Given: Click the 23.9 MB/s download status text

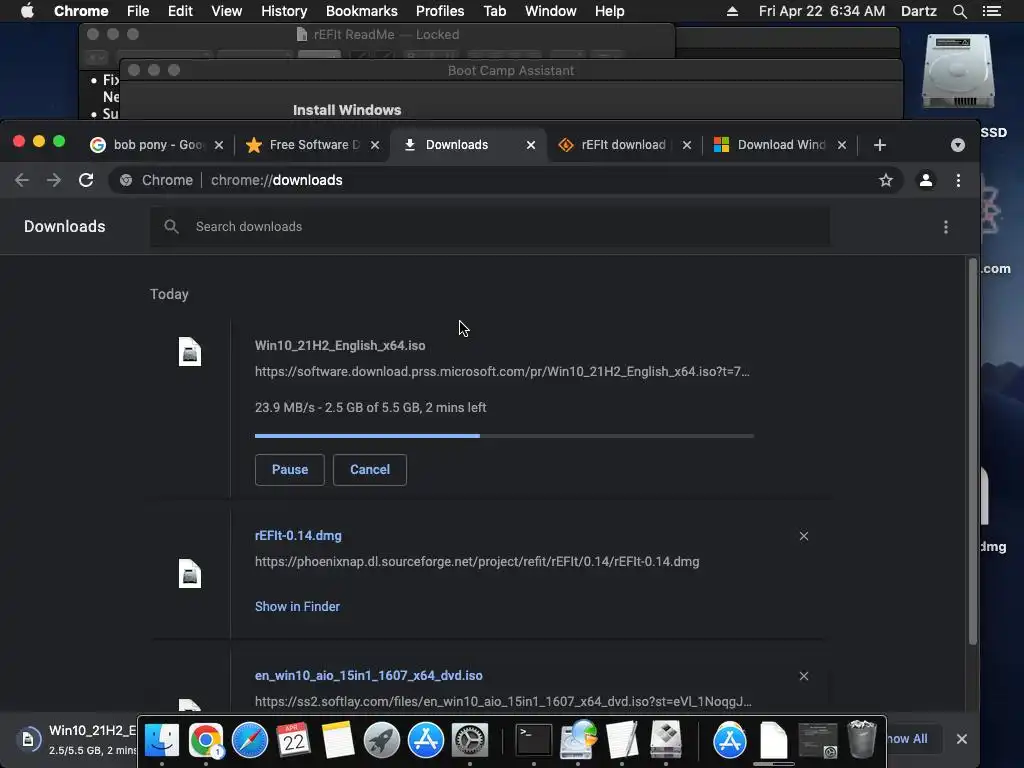Looking at the screenshot, I should tap(370, 408).
